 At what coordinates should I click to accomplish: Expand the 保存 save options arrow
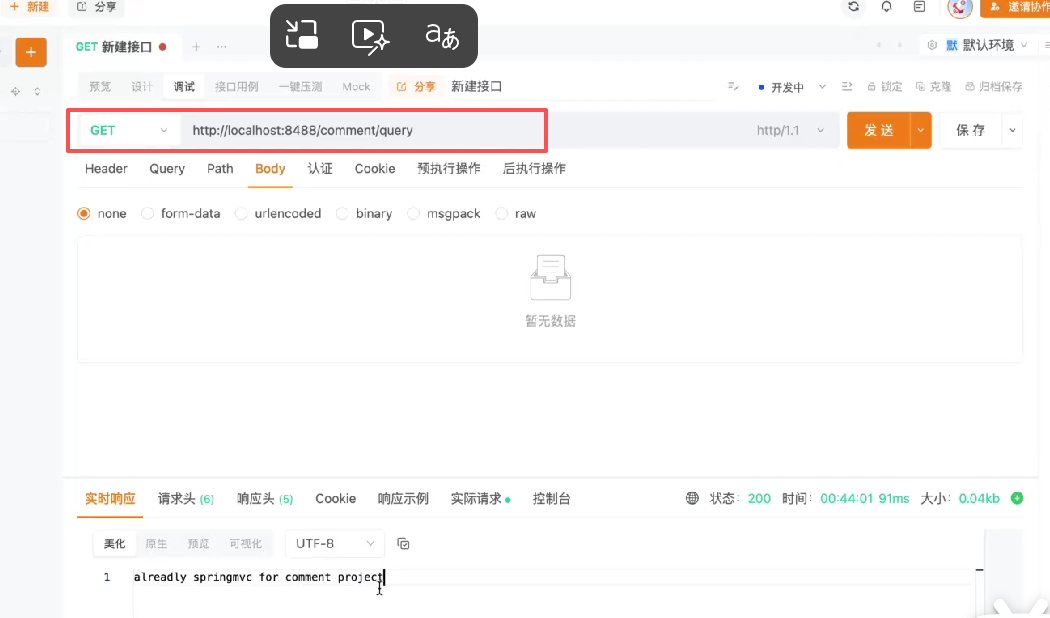tap(1012, 131)
